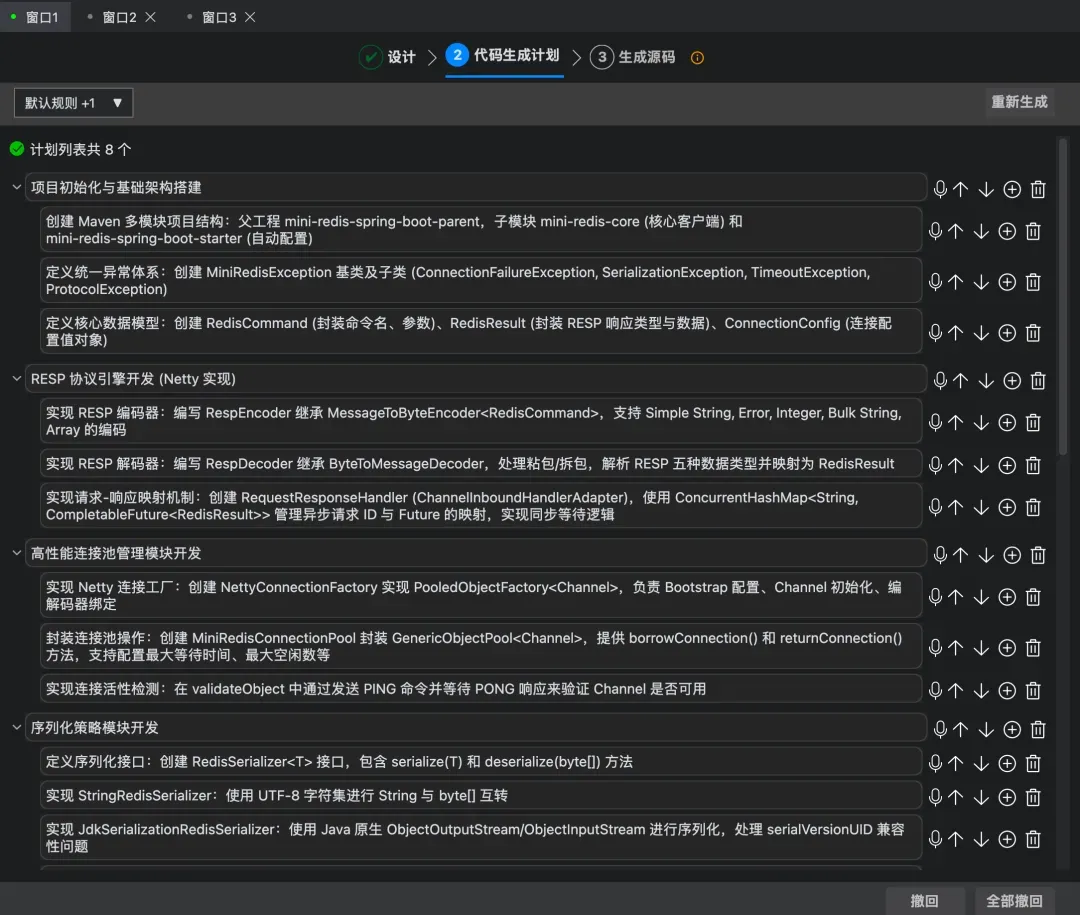The height and width of the screenshot is (915, 1080).
Task: Delete the 实现连接活性检测 task
Action: coord(1033,690)
